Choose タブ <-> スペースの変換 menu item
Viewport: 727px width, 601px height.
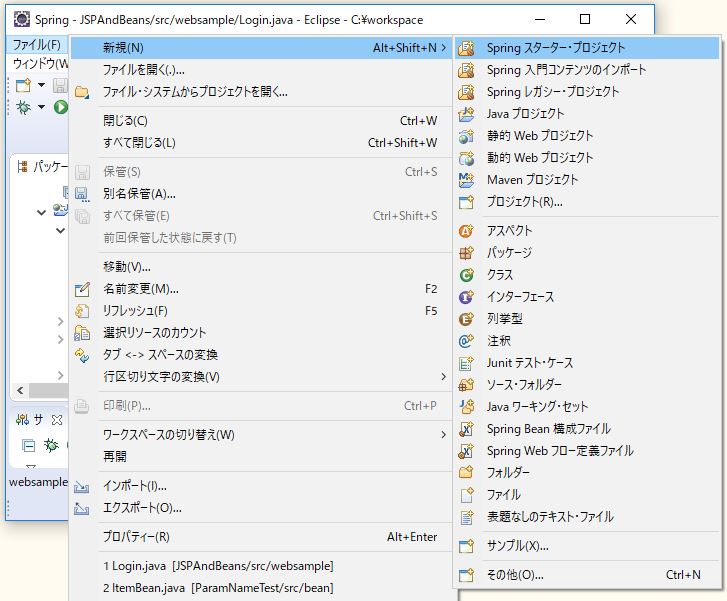[x=261, y=355]
